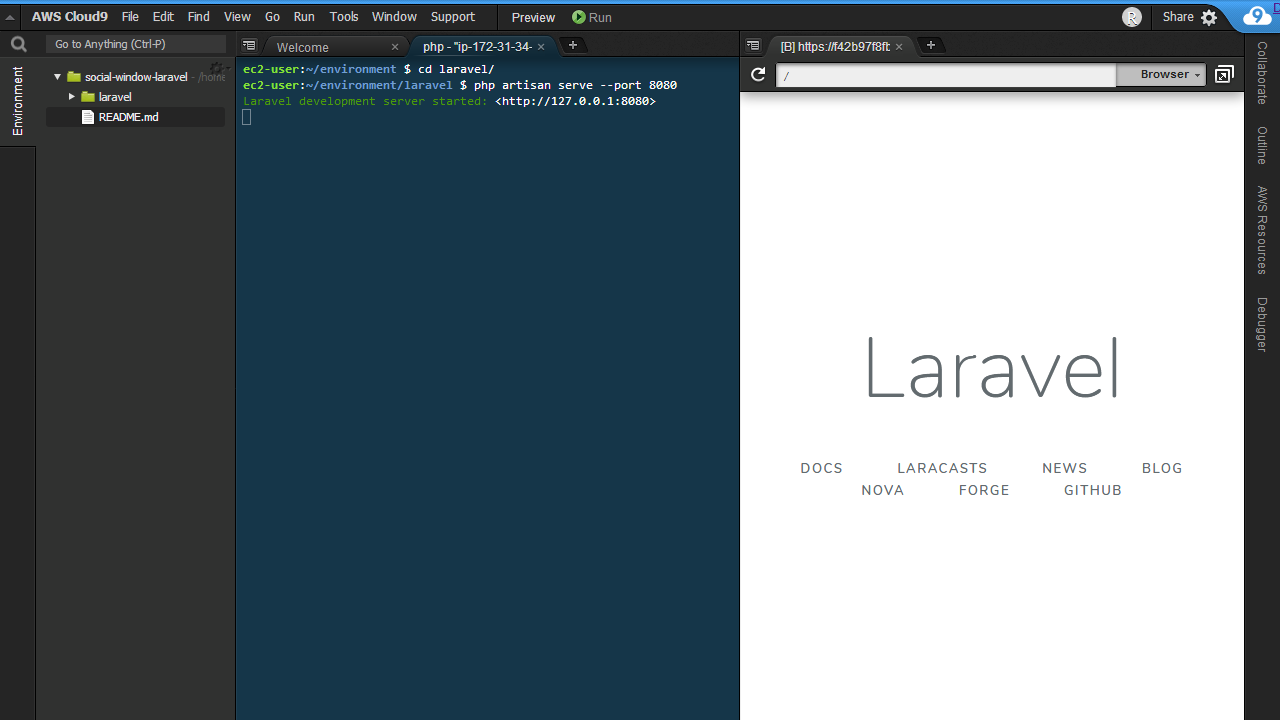The width and height of the screenshot is (1280, 720).
Task: Open left pane tab list icon
Action: pyautogui.click(x=250, y=46)
